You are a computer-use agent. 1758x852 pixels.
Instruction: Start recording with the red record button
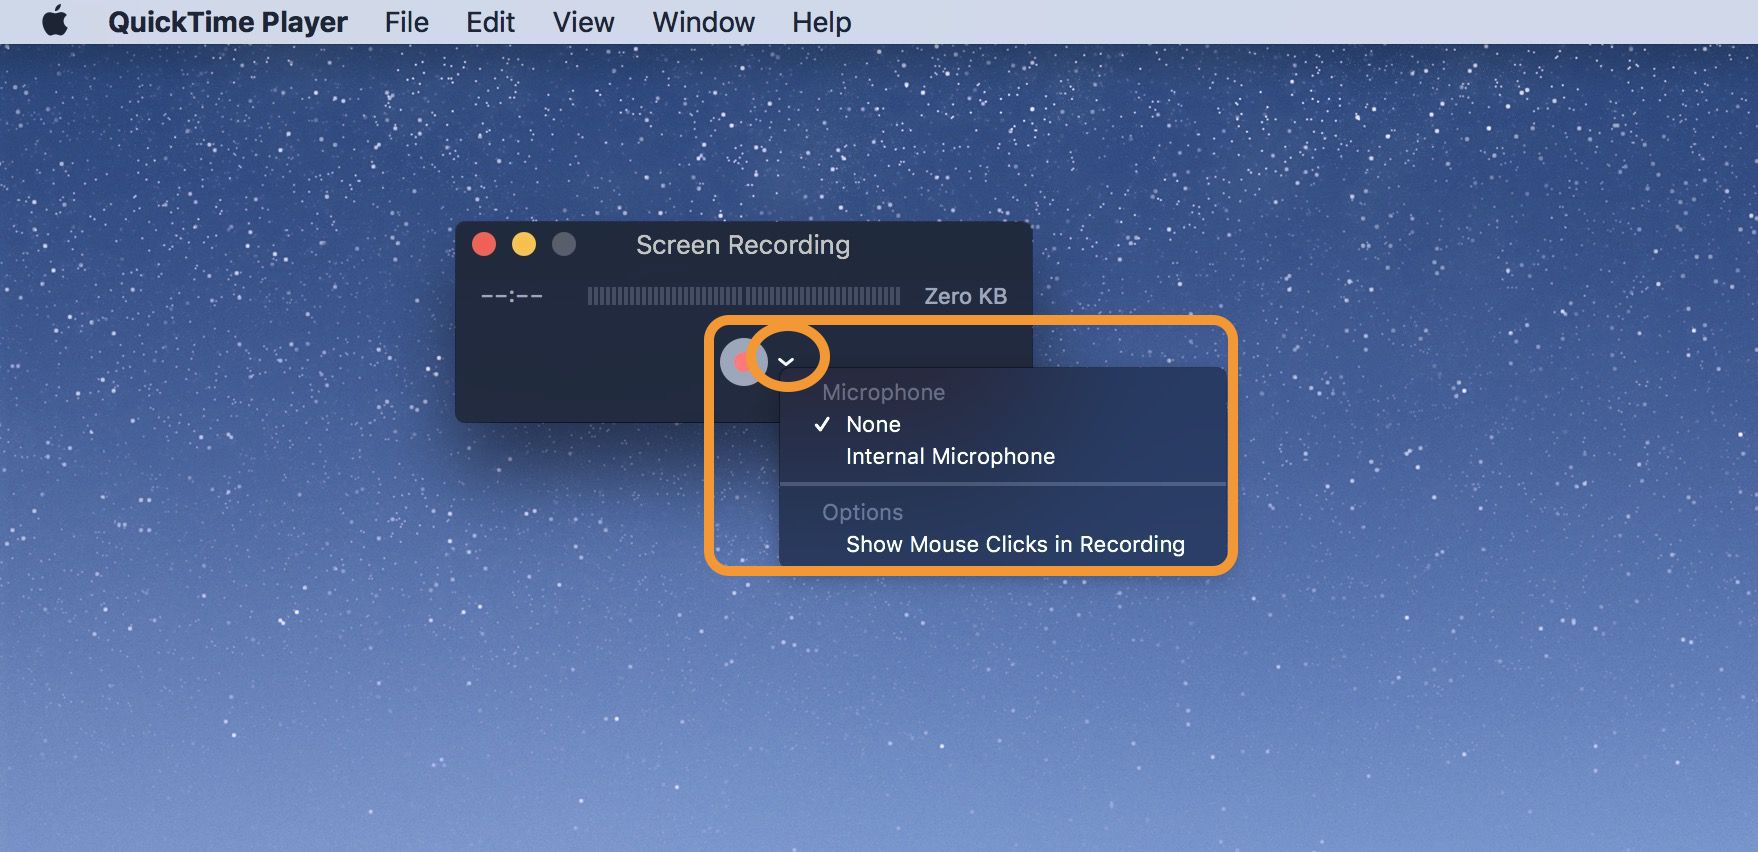click(741, 362)
